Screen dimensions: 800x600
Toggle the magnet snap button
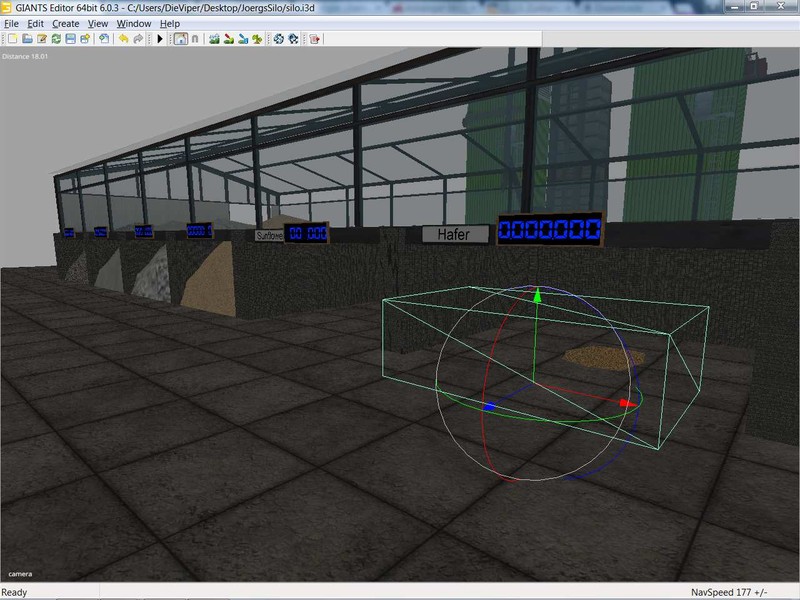[x=194, y=39]
